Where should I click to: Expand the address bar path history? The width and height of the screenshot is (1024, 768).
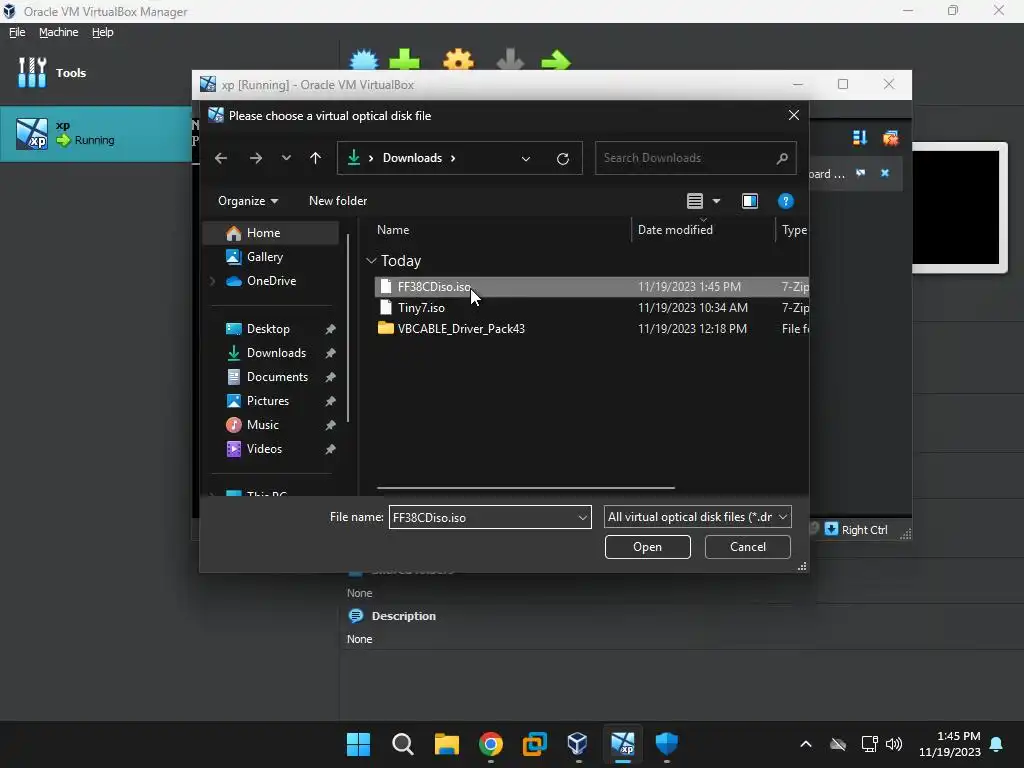526,159
